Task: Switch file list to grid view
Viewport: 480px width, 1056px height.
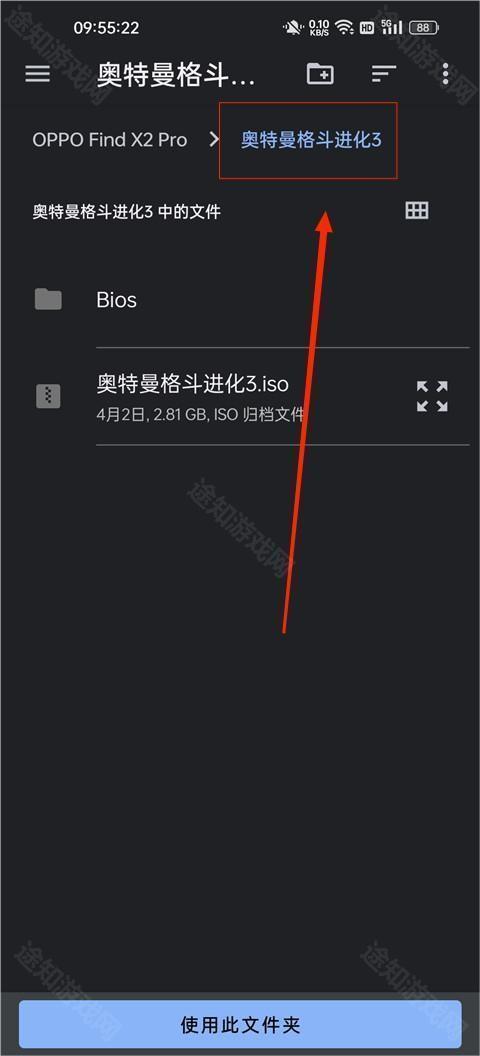Action: (x=417, y=210)
